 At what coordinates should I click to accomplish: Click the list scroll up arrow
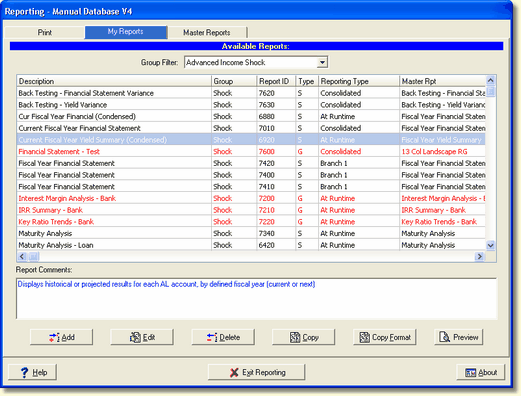click(x=490, y=80)
